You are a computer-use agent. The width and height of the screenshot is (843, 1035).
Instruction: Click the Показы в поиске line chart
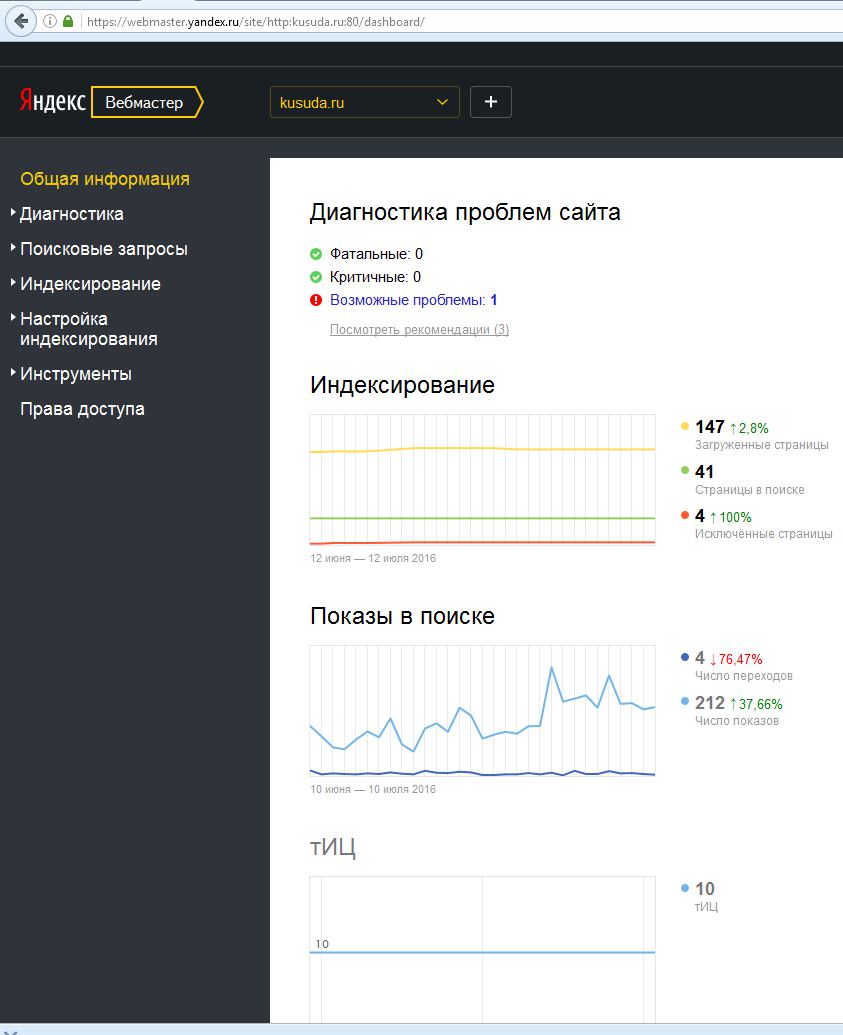[483, 710]
